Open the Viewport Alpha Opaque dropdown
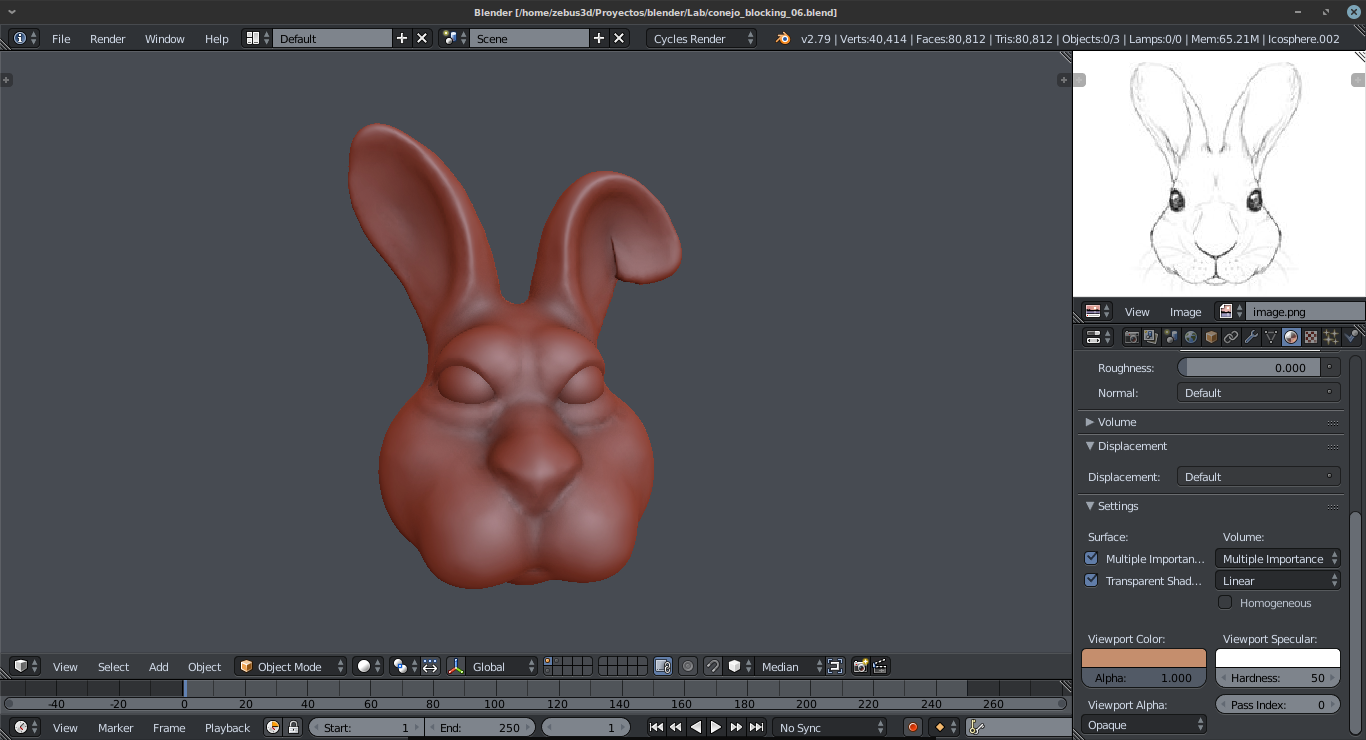1366x740 pixels. click(1144, 725)
